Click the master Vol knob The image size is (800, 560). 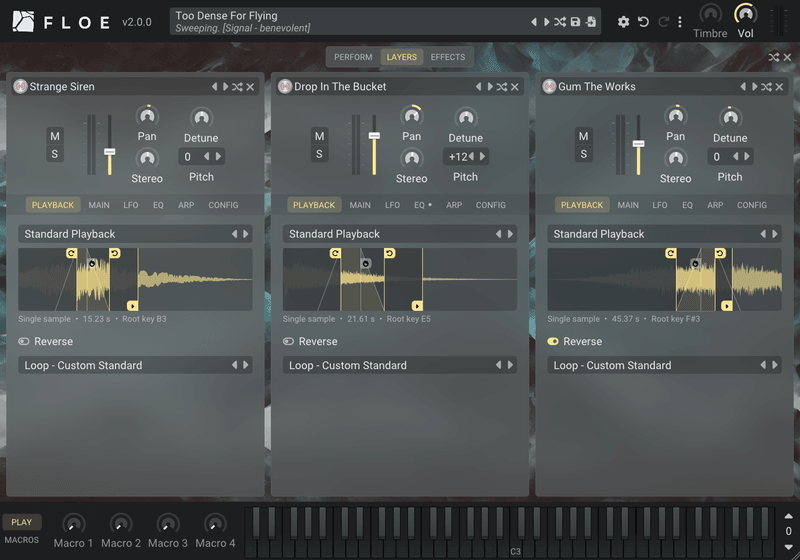pos(745,14)
